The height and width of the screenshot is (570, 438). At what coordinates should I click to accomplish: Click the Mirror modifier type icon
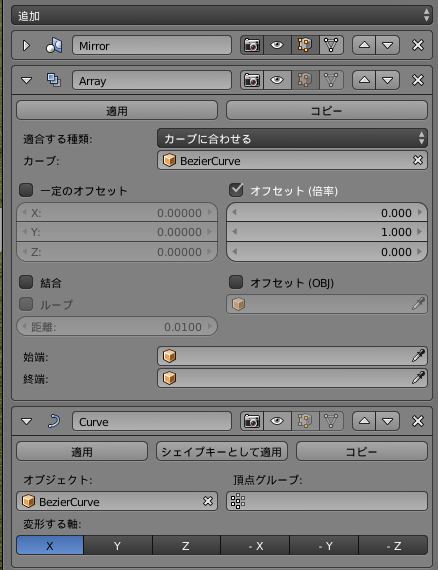[54, 46]
